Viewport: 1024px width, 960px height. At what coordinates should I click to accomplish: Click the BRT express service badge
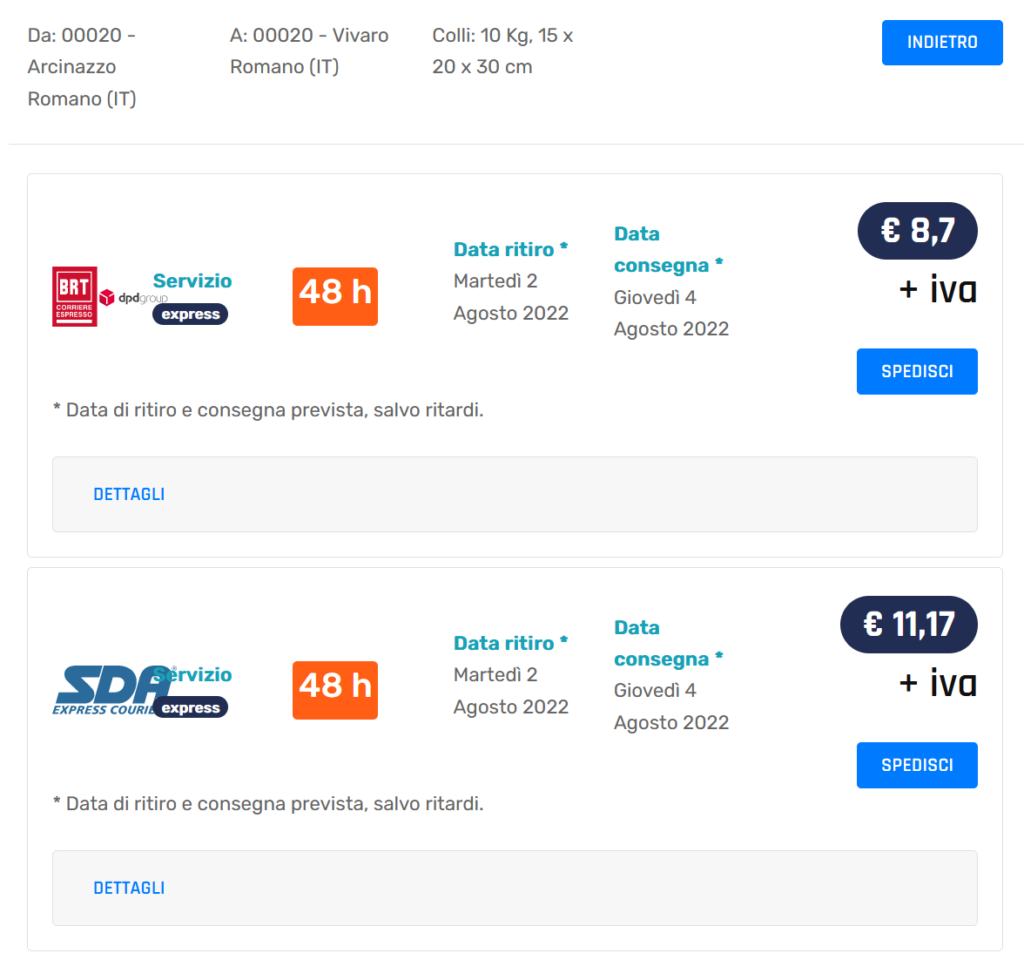[190, 314]
